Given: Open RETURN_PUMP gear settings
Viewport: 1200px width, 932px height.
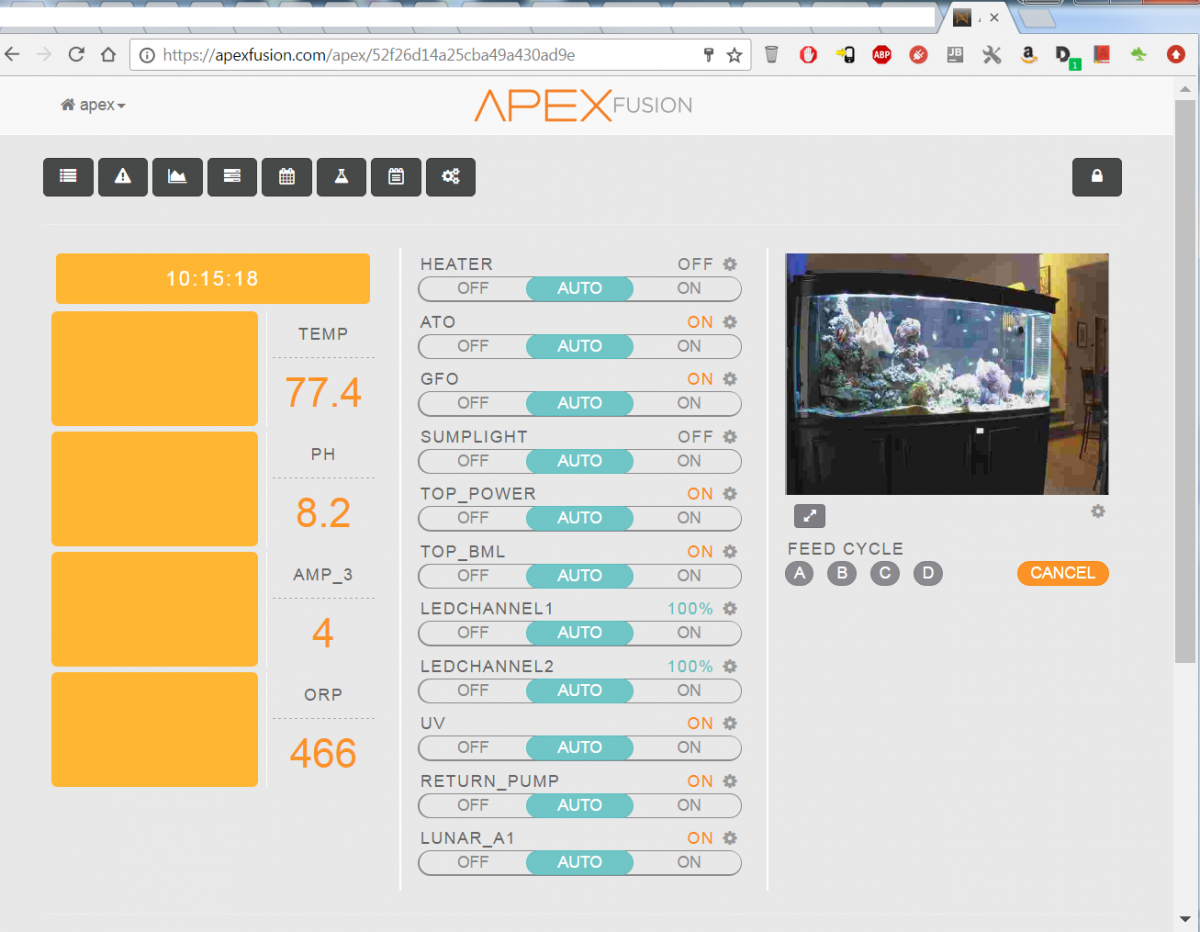Looking at the screenshot, I should [x=730, y=781].
